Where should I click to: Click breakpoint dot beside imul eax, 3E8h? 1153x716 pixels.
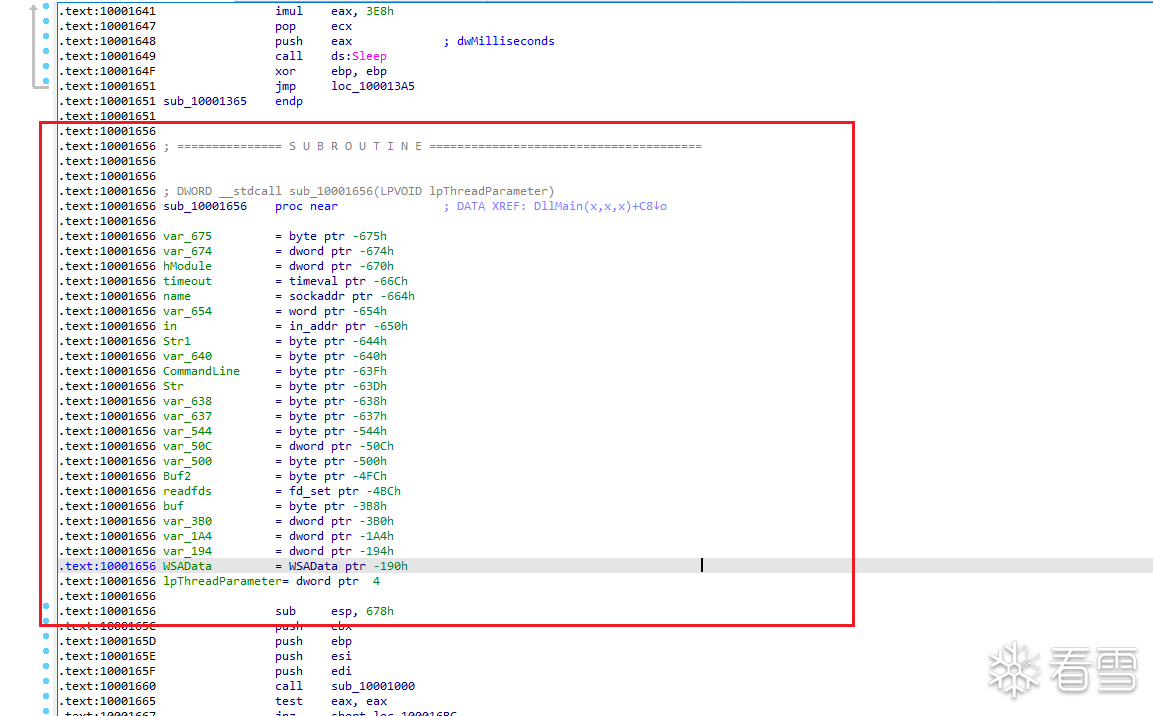coord(47,11)
